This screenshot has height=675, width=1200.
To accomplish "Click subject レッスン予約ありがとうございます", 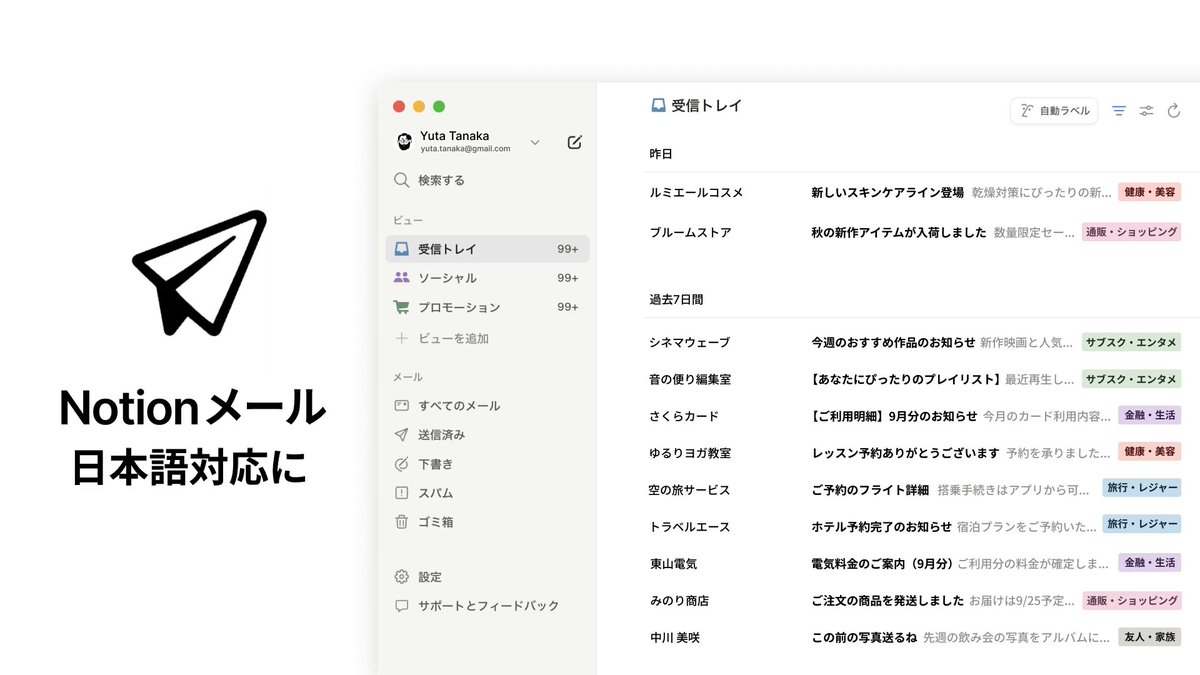I will (905, 452).
